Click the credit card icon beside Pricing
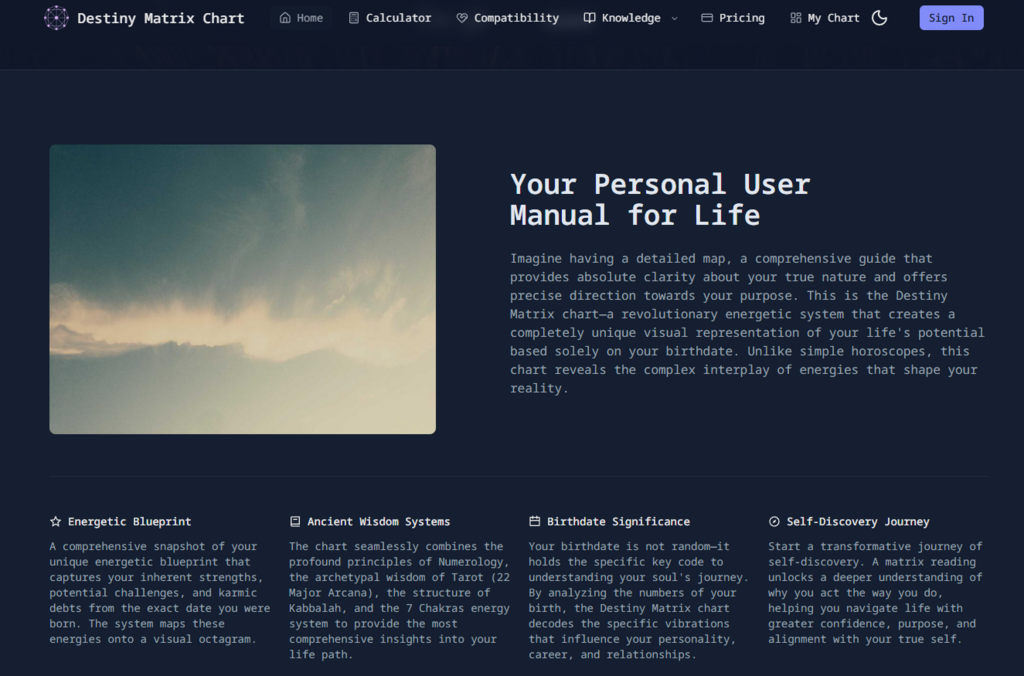Viewport: 1024px width, 676px height. (x=707, y=18)
